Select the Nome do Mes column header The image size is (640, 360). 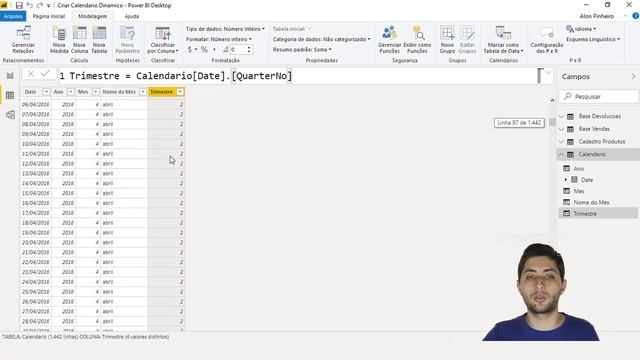(x=120, y=92)
